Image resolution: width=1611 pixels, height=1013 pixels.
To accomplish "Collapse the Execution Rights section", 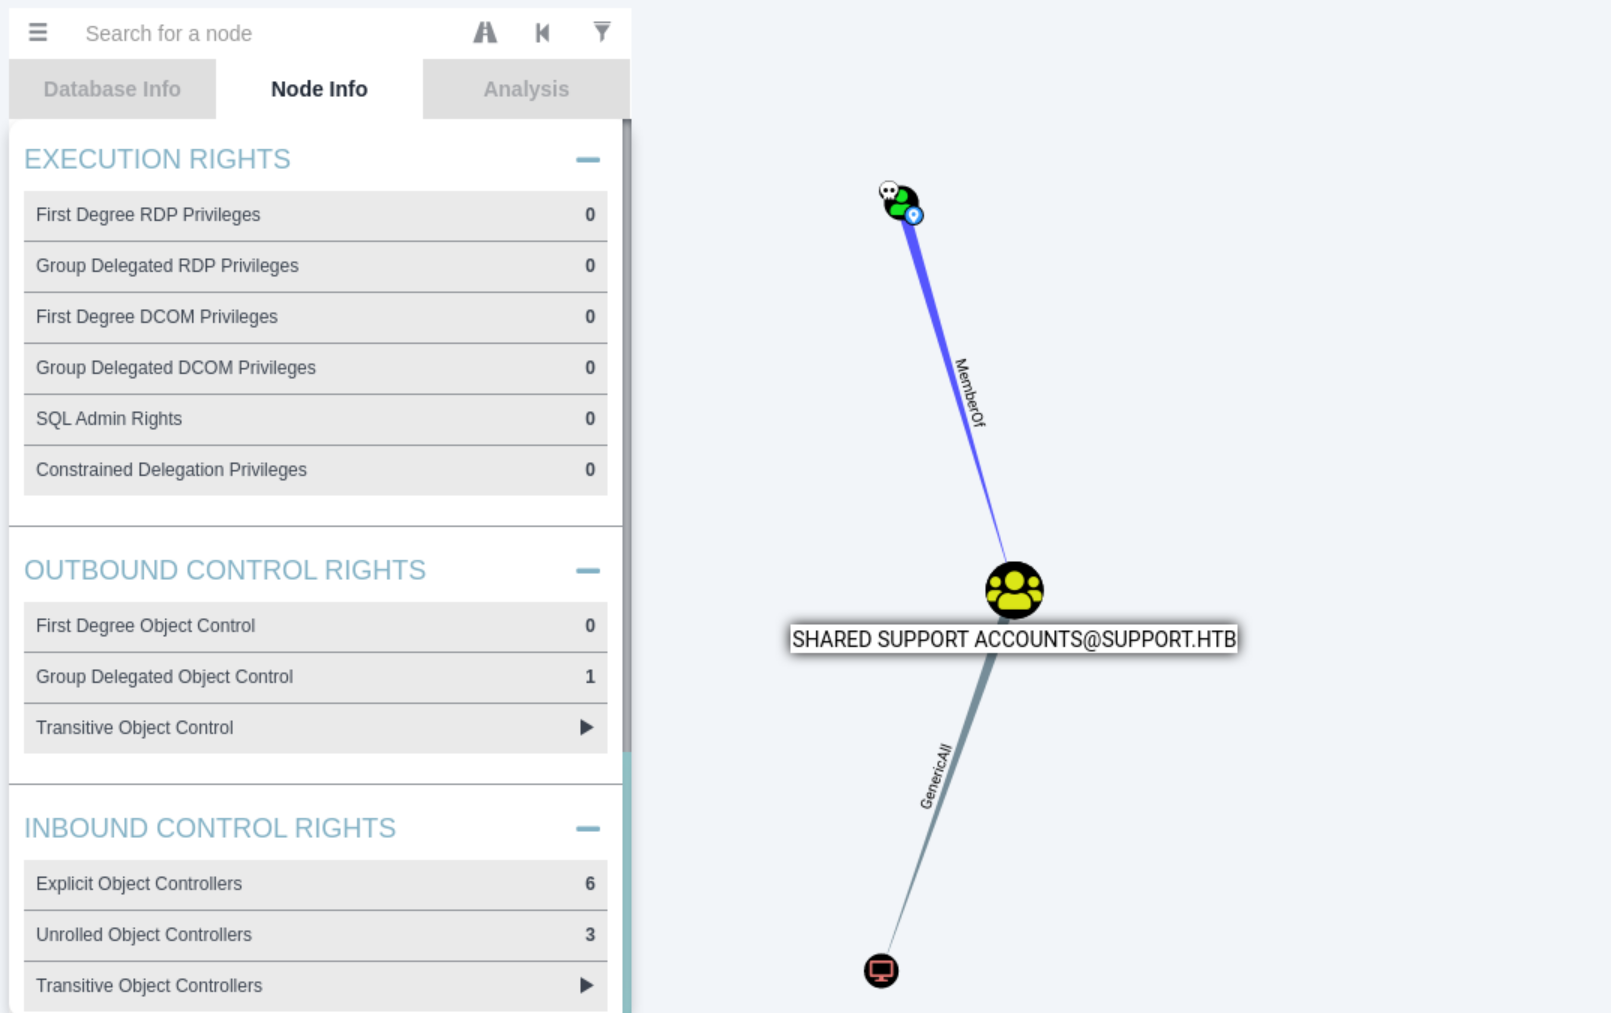I will click(x=587, y=160).
